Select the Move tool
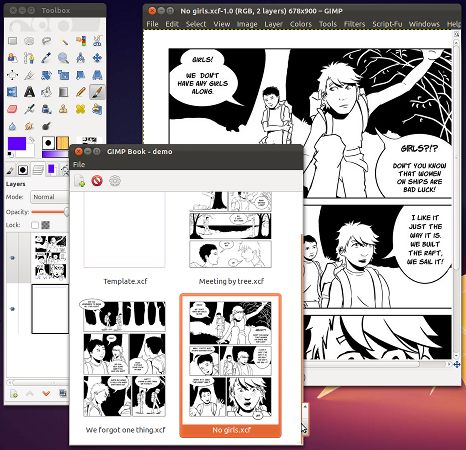Image resolution: width=466 pixels, height=450 pixels. pos(97,58)
